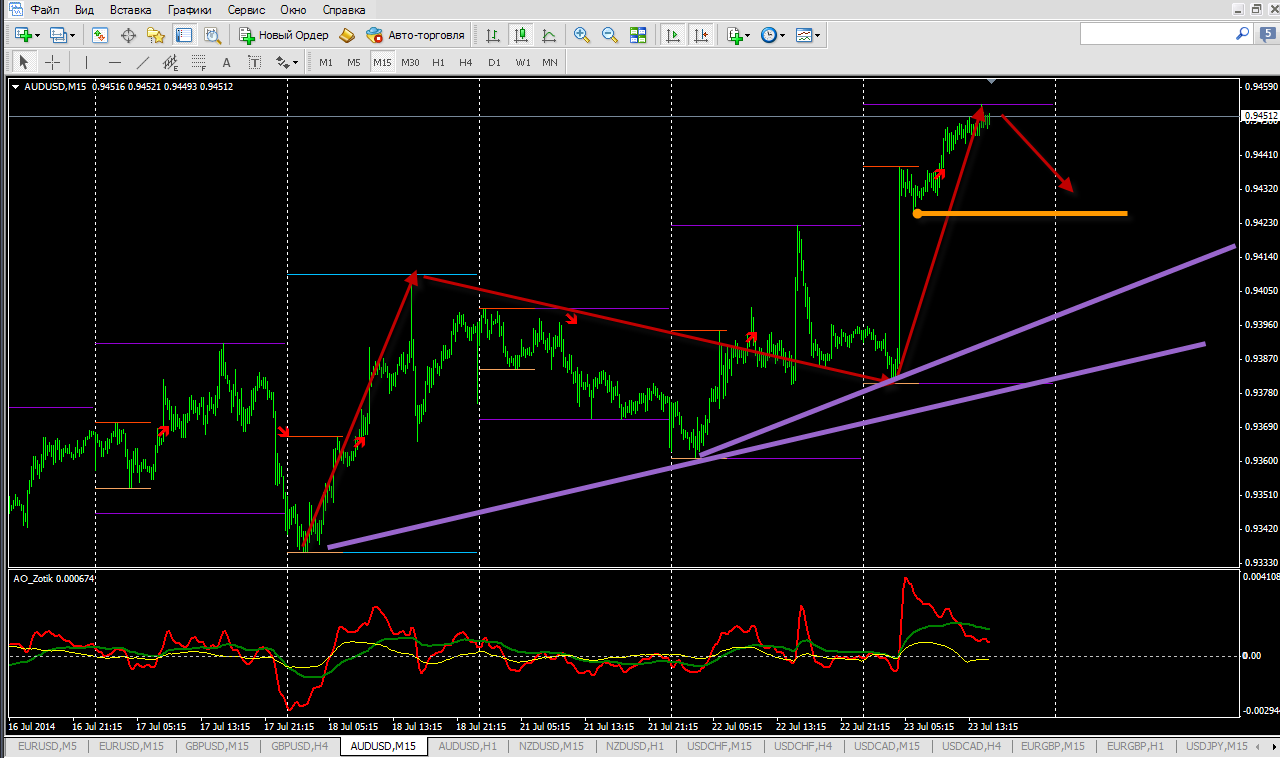Toggle chart auto-scroll
The image size is (1280, 758).
673,35
